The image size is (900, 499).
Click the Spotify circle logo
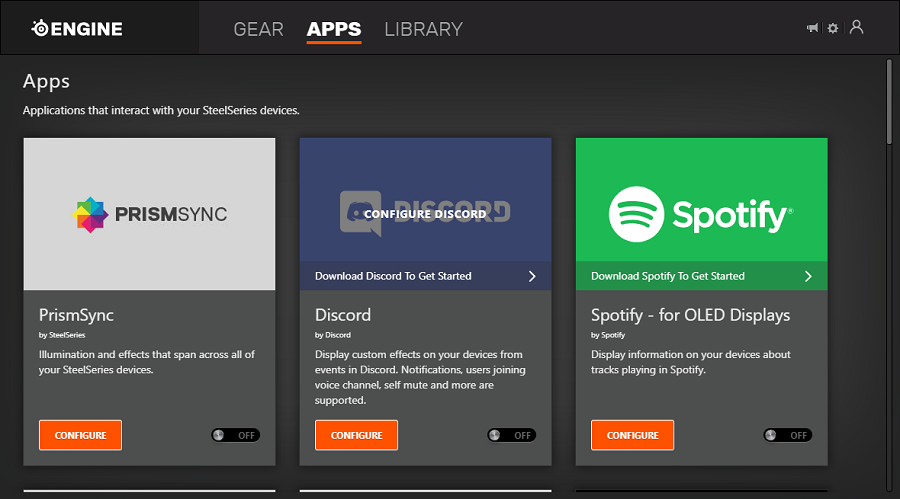click(x=636, y=214)
